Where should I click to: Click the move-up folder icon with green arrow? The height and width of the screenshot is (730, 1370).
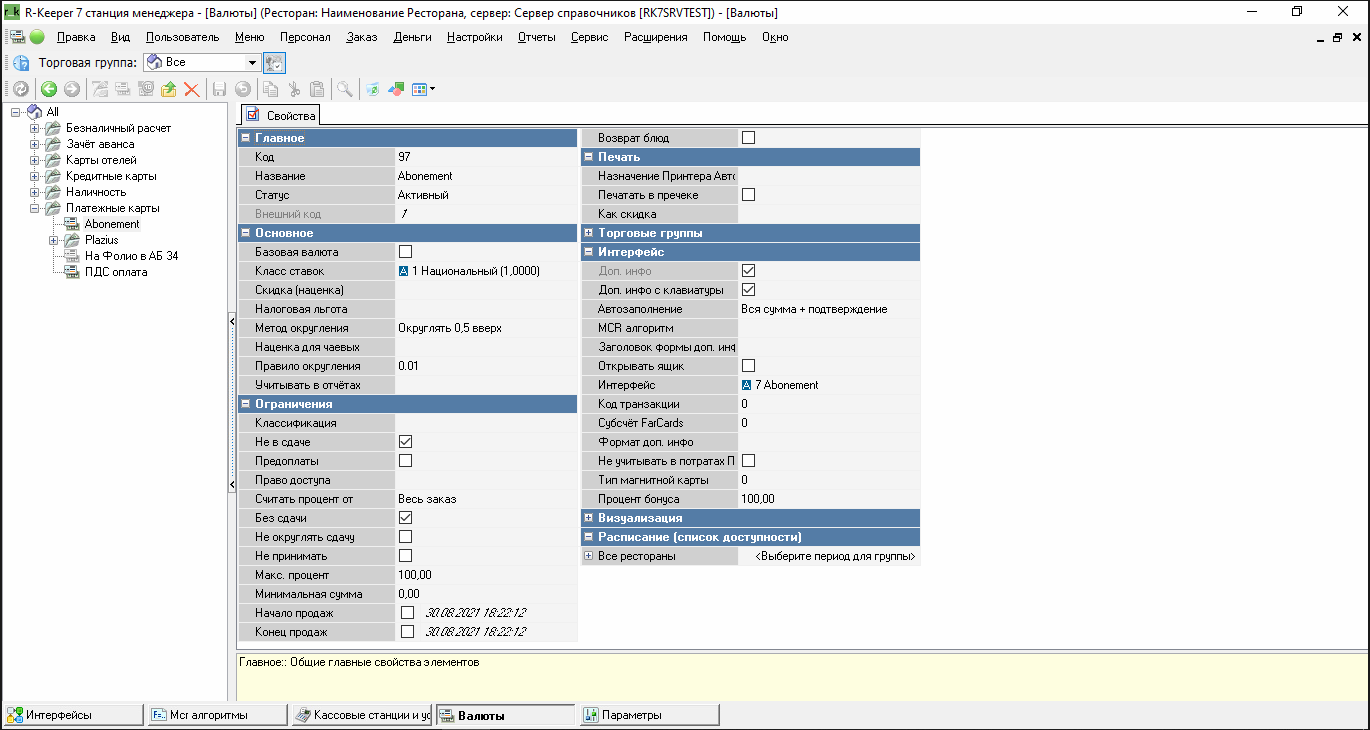tap(168, 89)
